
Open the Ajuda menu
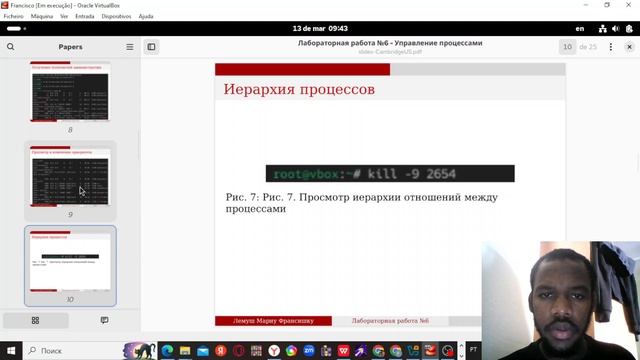coord(146,16)
